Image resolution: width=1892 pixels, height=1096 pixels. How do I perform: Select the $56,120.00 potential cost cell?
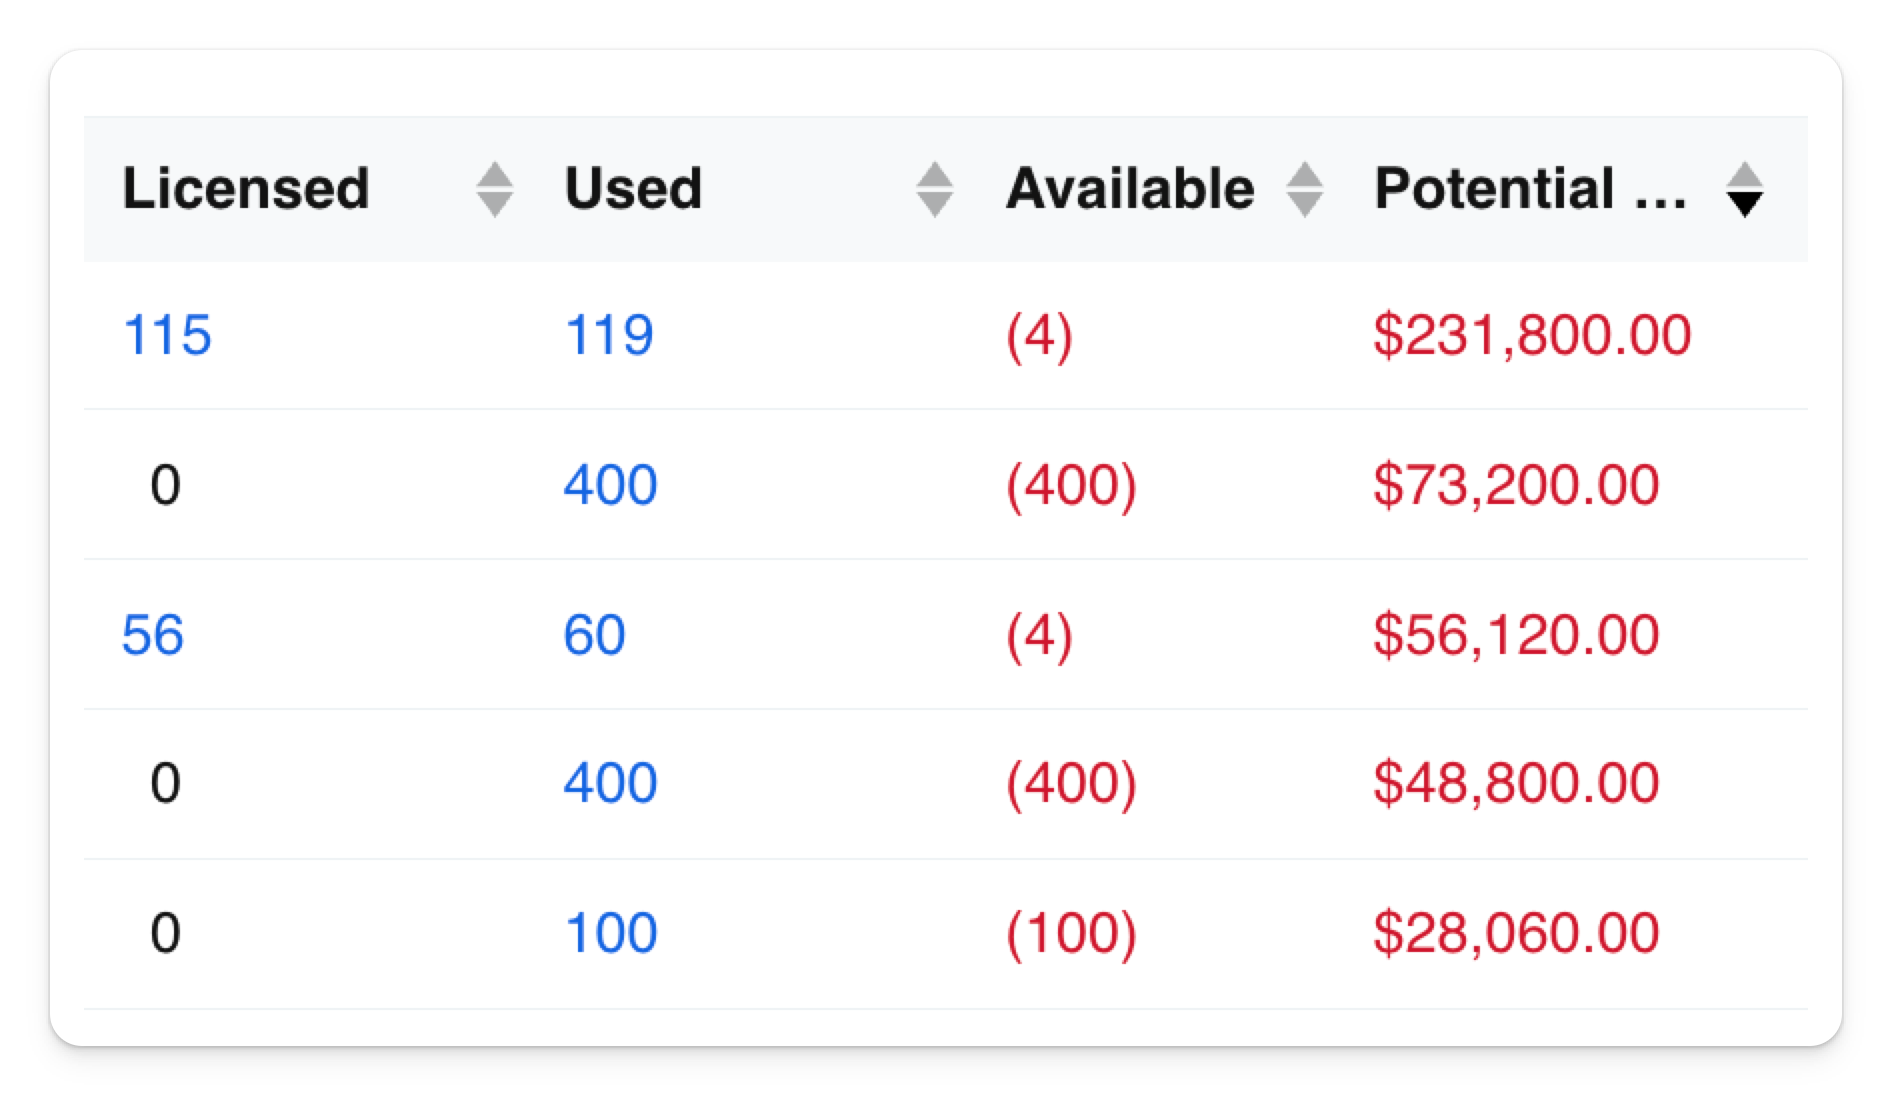point(1516,635)
